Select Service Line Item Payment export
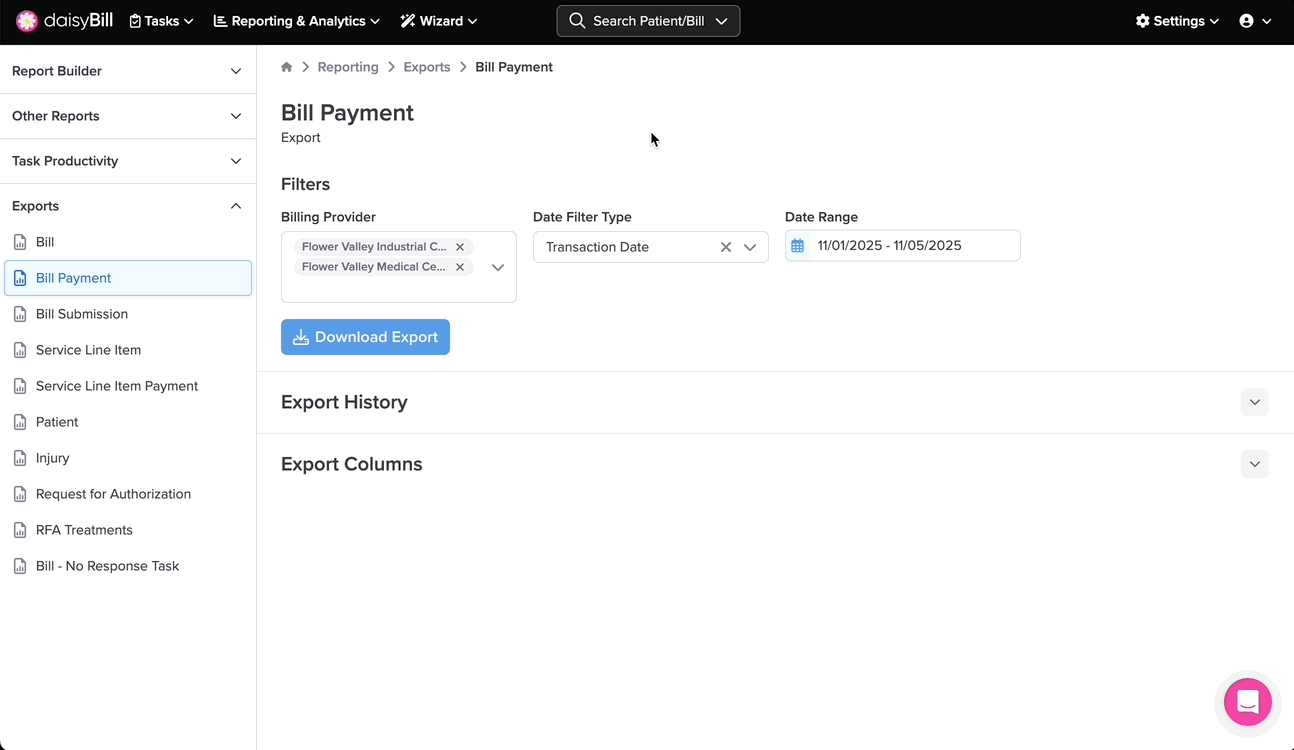This screenshot has height=750, width=1294. coord(117,386)
